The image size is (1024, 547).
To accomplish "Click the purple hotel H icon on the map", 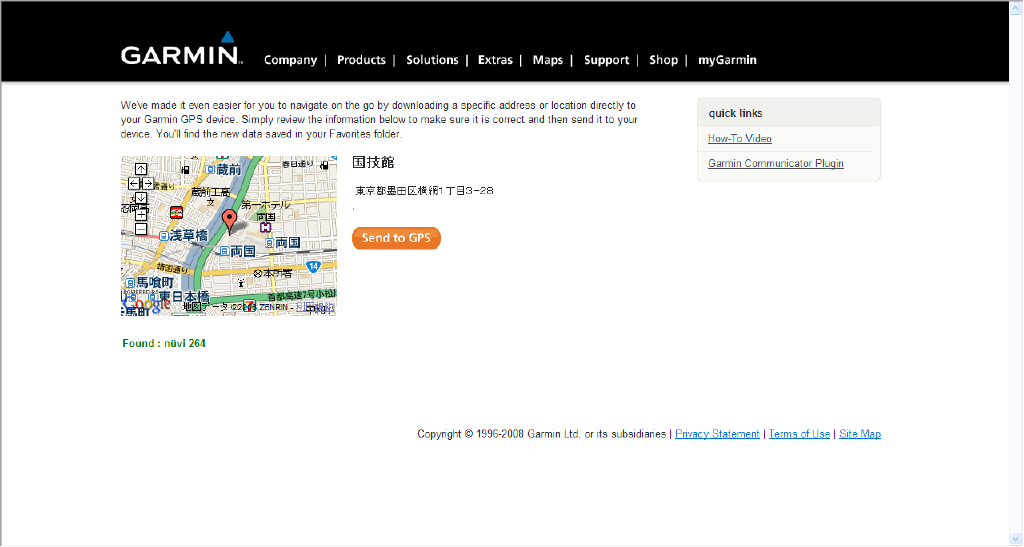I will tap(265, 227).
